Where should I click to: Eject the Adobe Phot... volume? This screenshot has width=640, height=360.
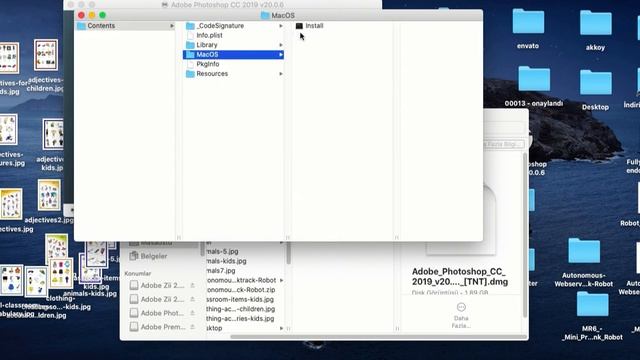[192, 313]
